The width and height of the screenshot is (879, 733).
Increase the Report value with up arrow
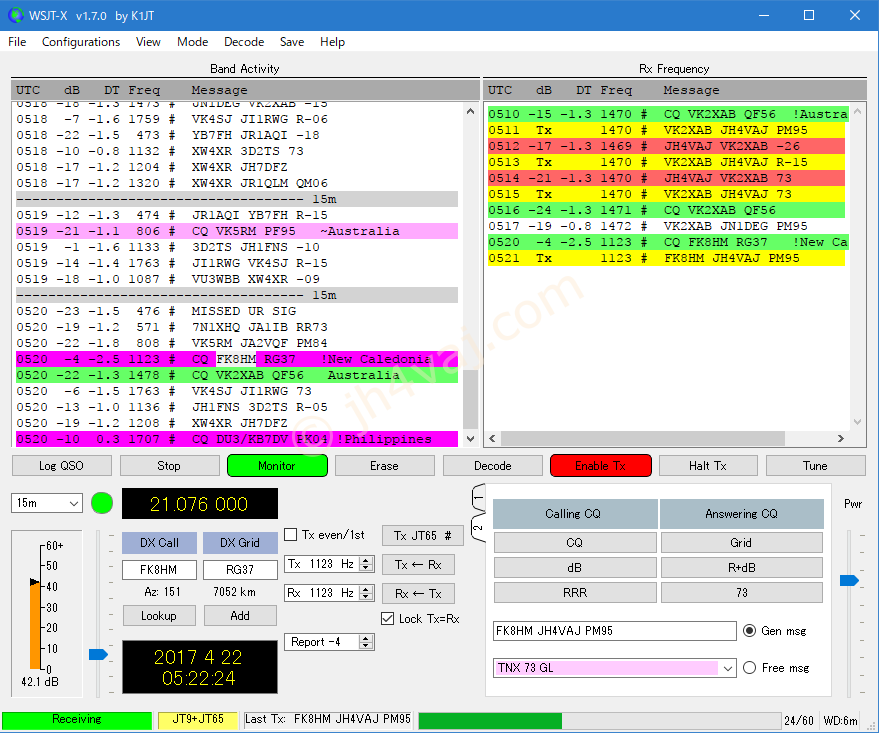[366, 638]
